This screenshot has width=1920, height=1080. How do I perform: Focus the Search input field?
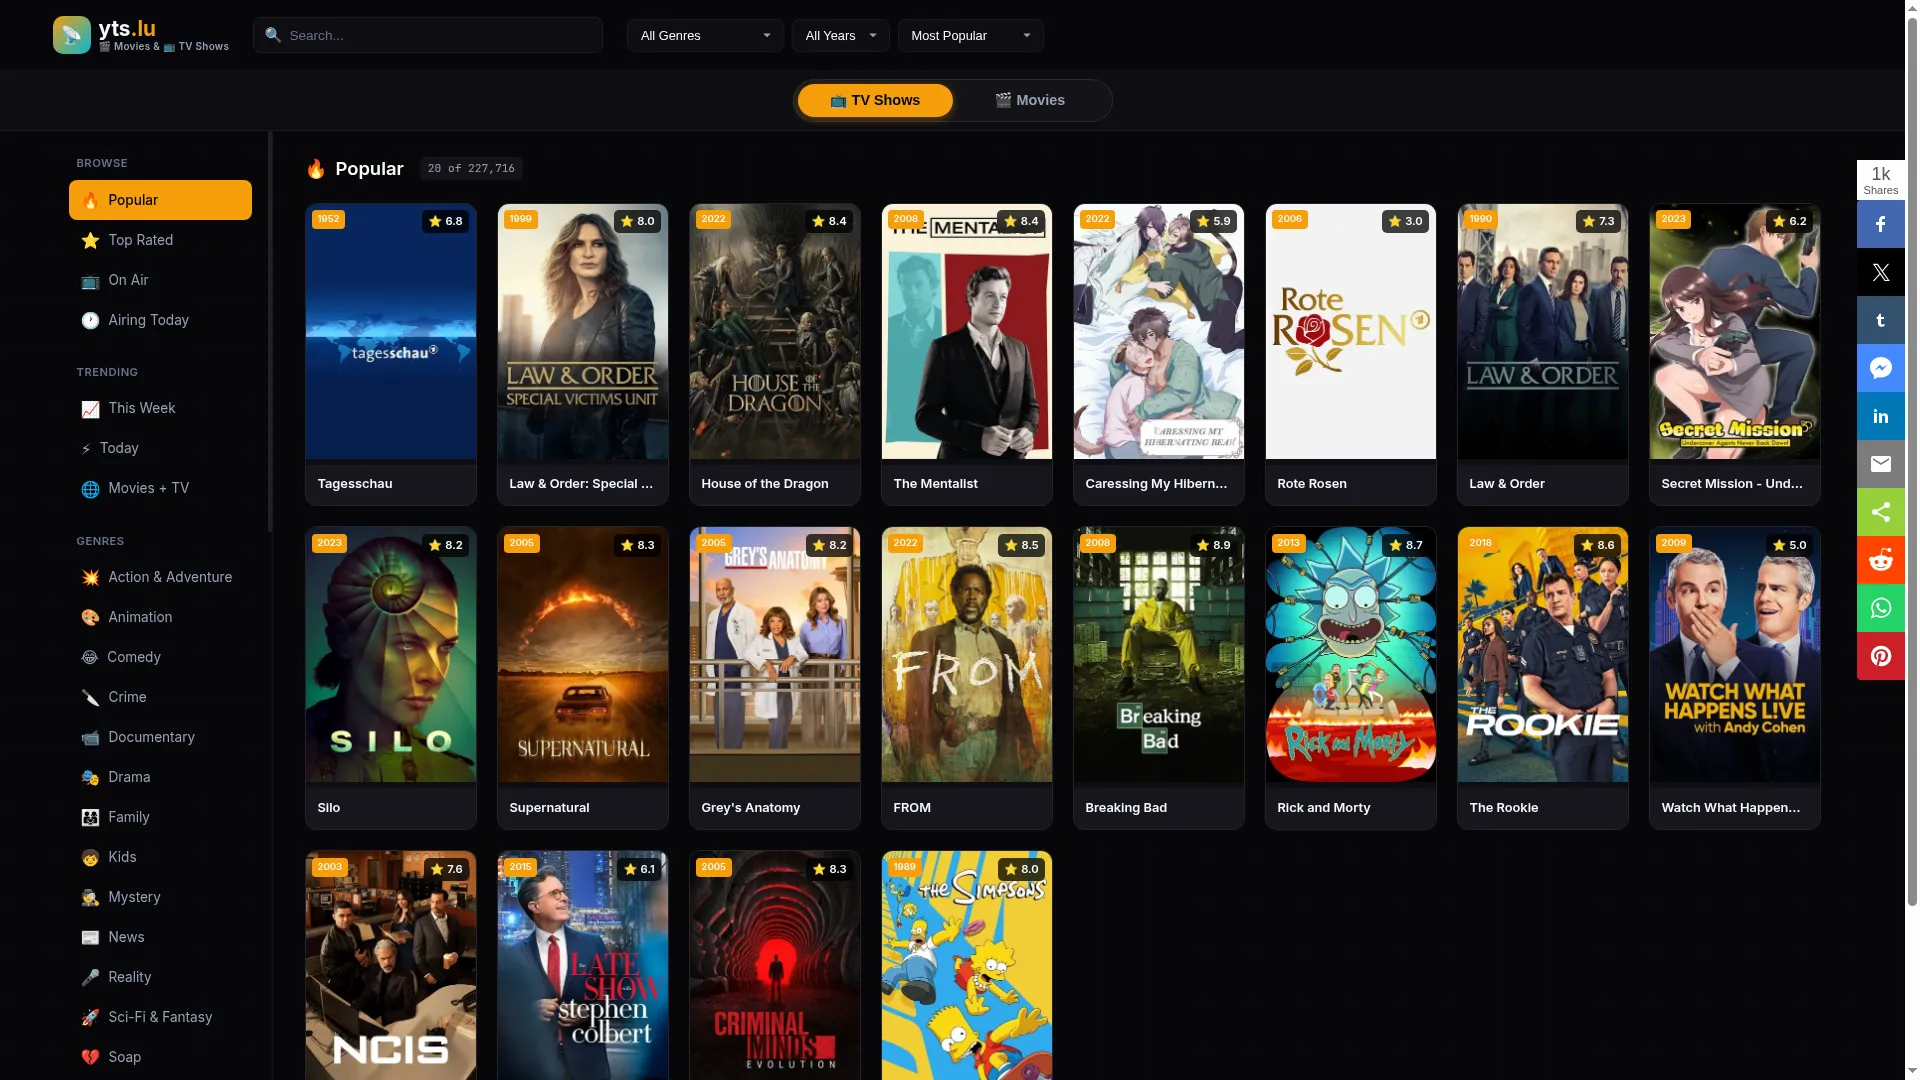coord(428,35)
